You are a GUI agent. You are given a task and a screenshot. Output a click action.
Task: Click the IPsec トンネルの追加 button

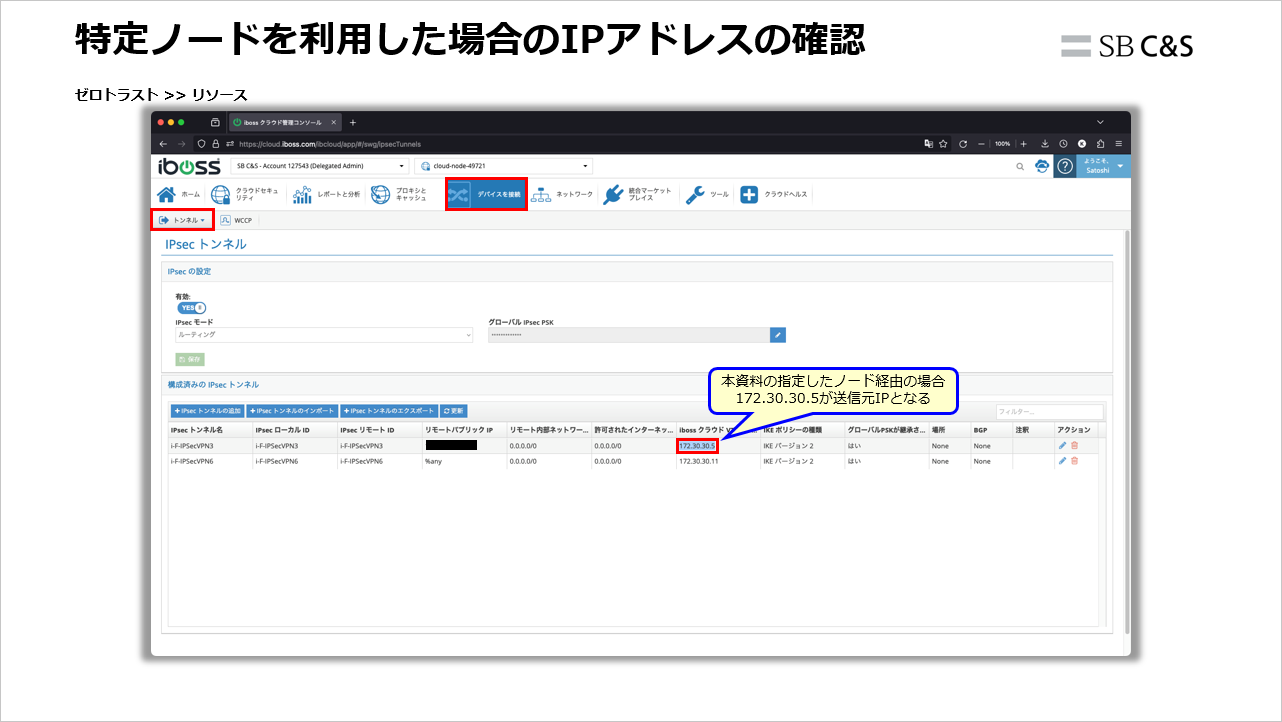coord(208,410)
